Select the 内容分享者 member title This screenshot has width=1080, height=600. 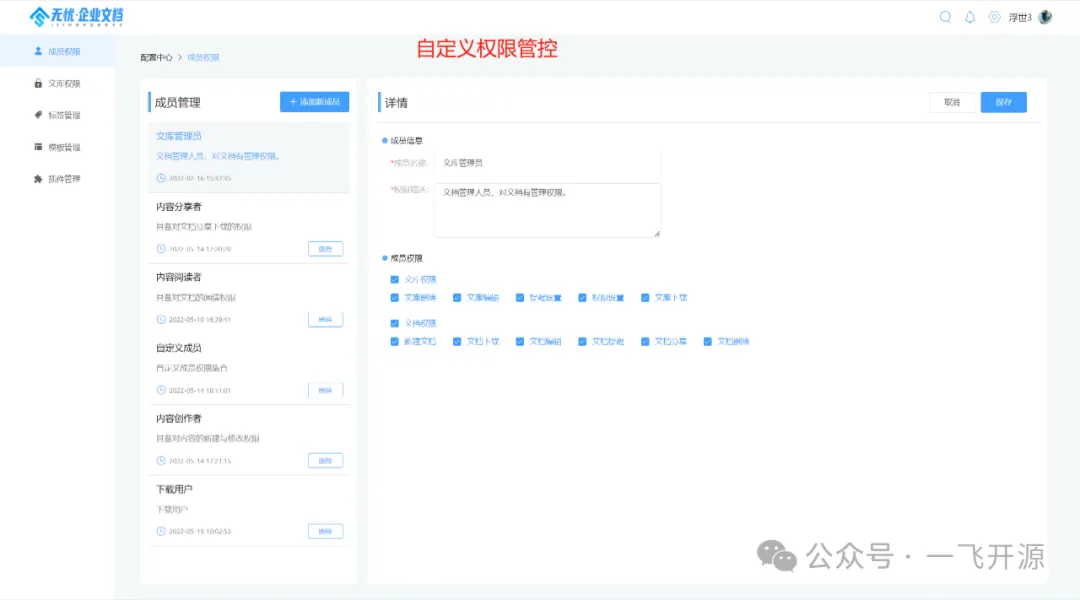click(178, 207)
